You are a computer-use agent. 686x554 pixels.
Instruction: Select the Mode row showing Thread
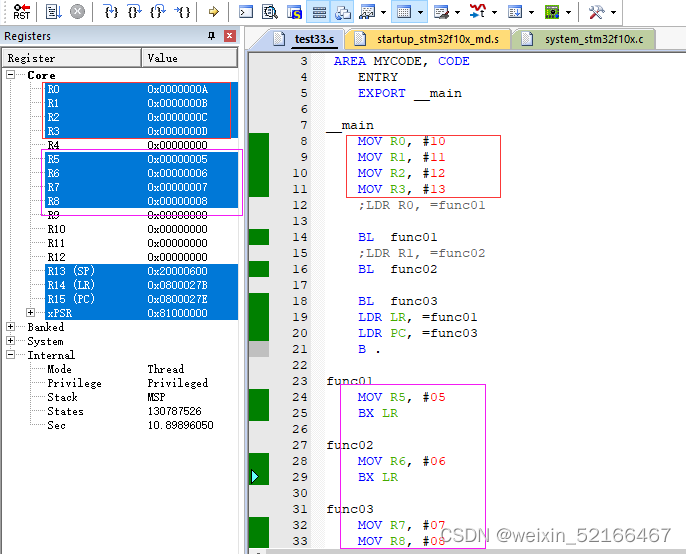pos(141,369)
